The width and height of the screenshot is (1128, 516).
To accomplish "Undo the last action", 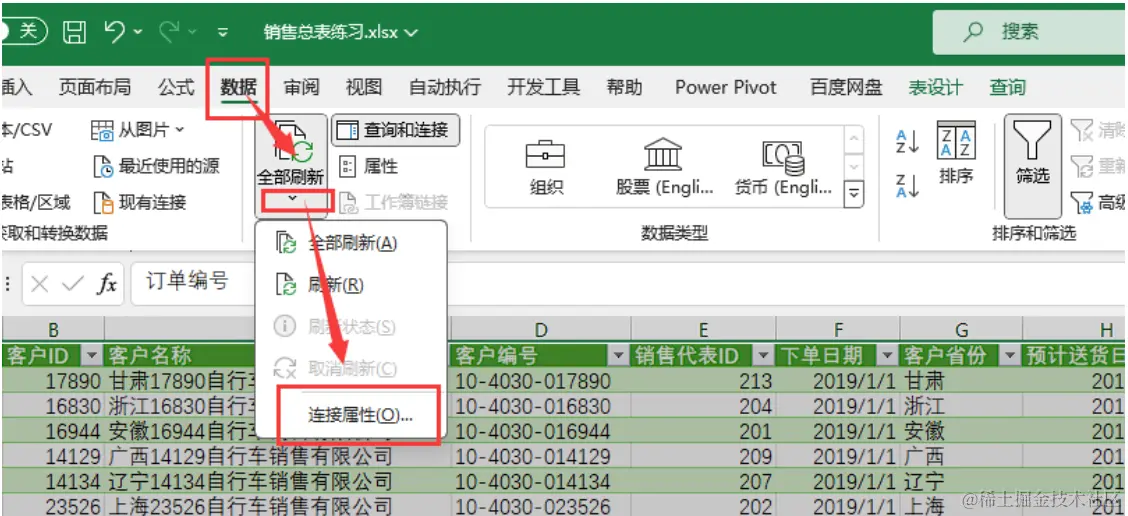I will pos(115,32).
